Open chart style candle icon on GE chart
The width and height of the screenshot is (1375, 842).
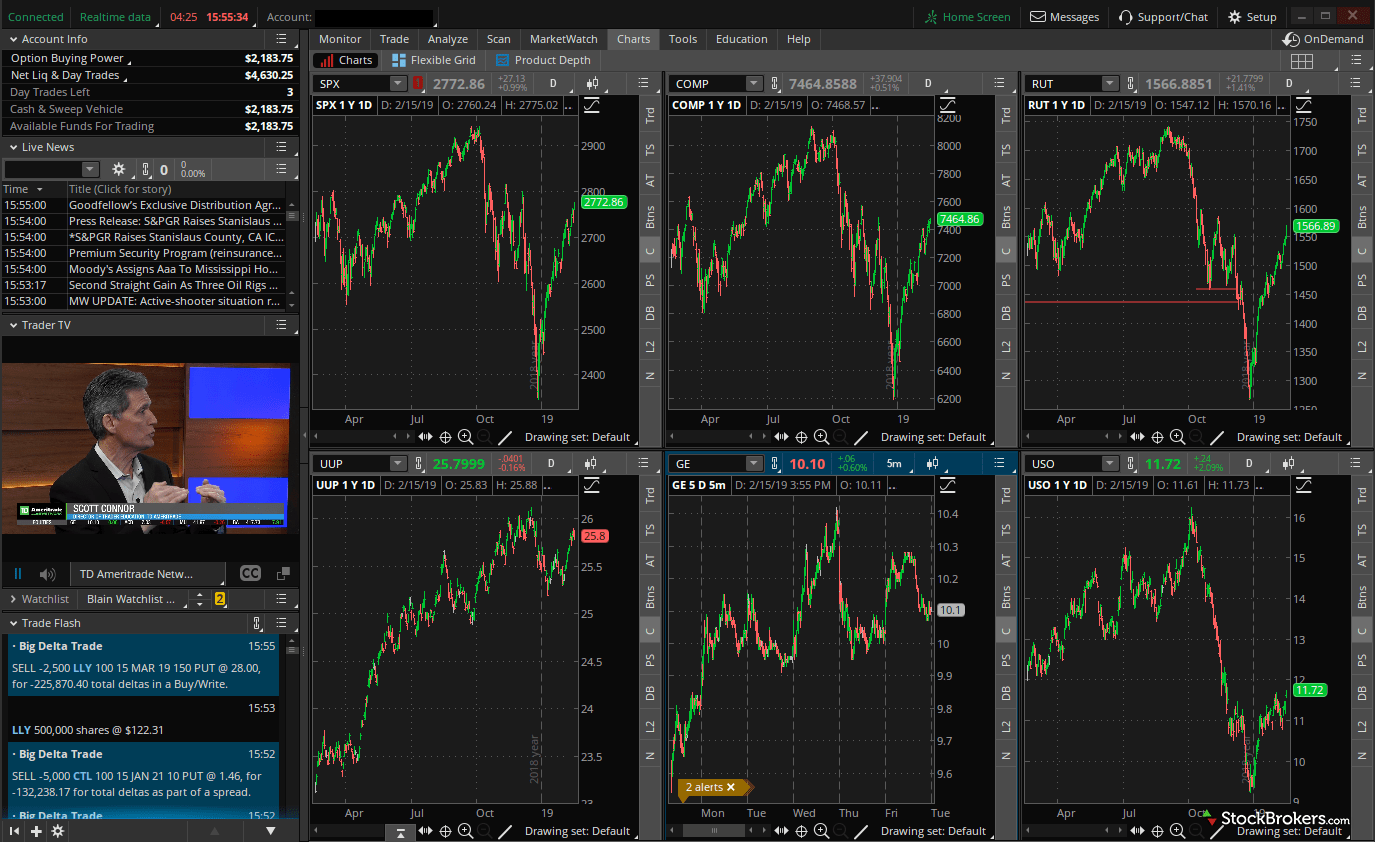932,464
